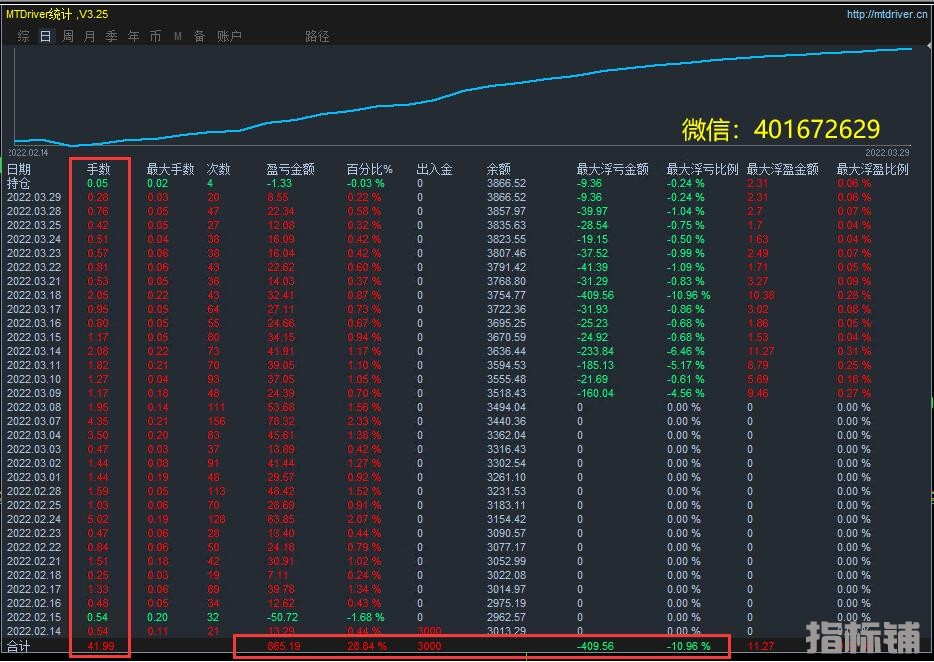This screenshot has width=934, height=662.
Task: Click the 余额 column header
Action: point(498,170)
